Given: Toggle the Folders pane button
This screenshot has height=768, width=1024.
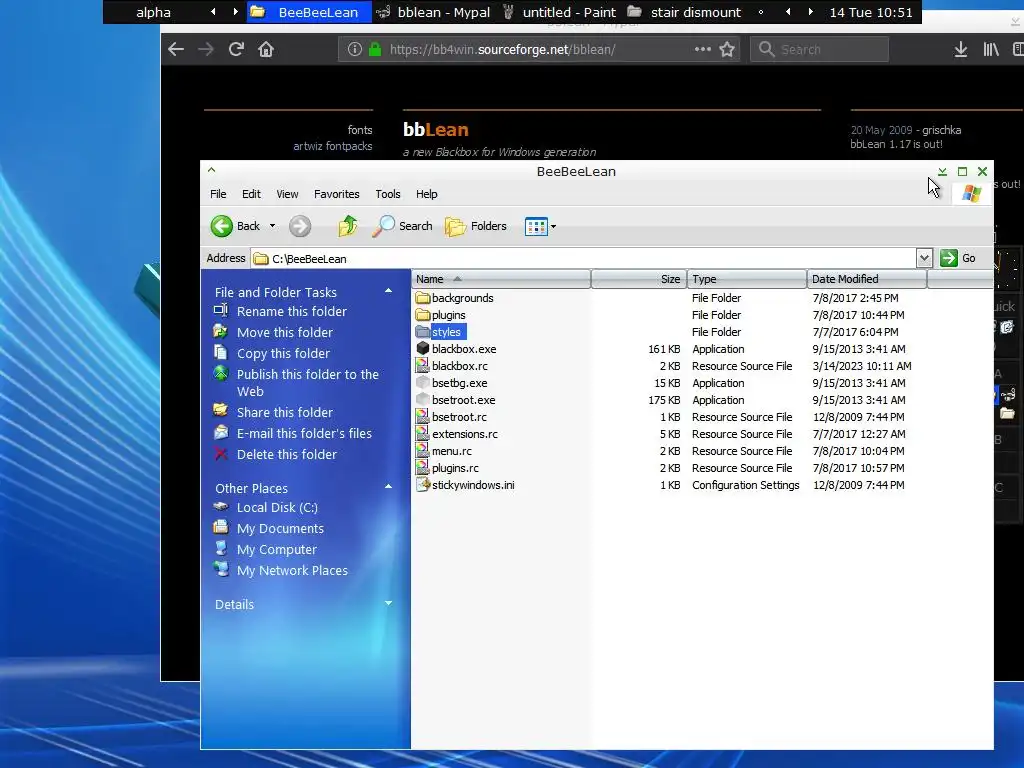Looking at the screenshot, I should pos(475,226).
